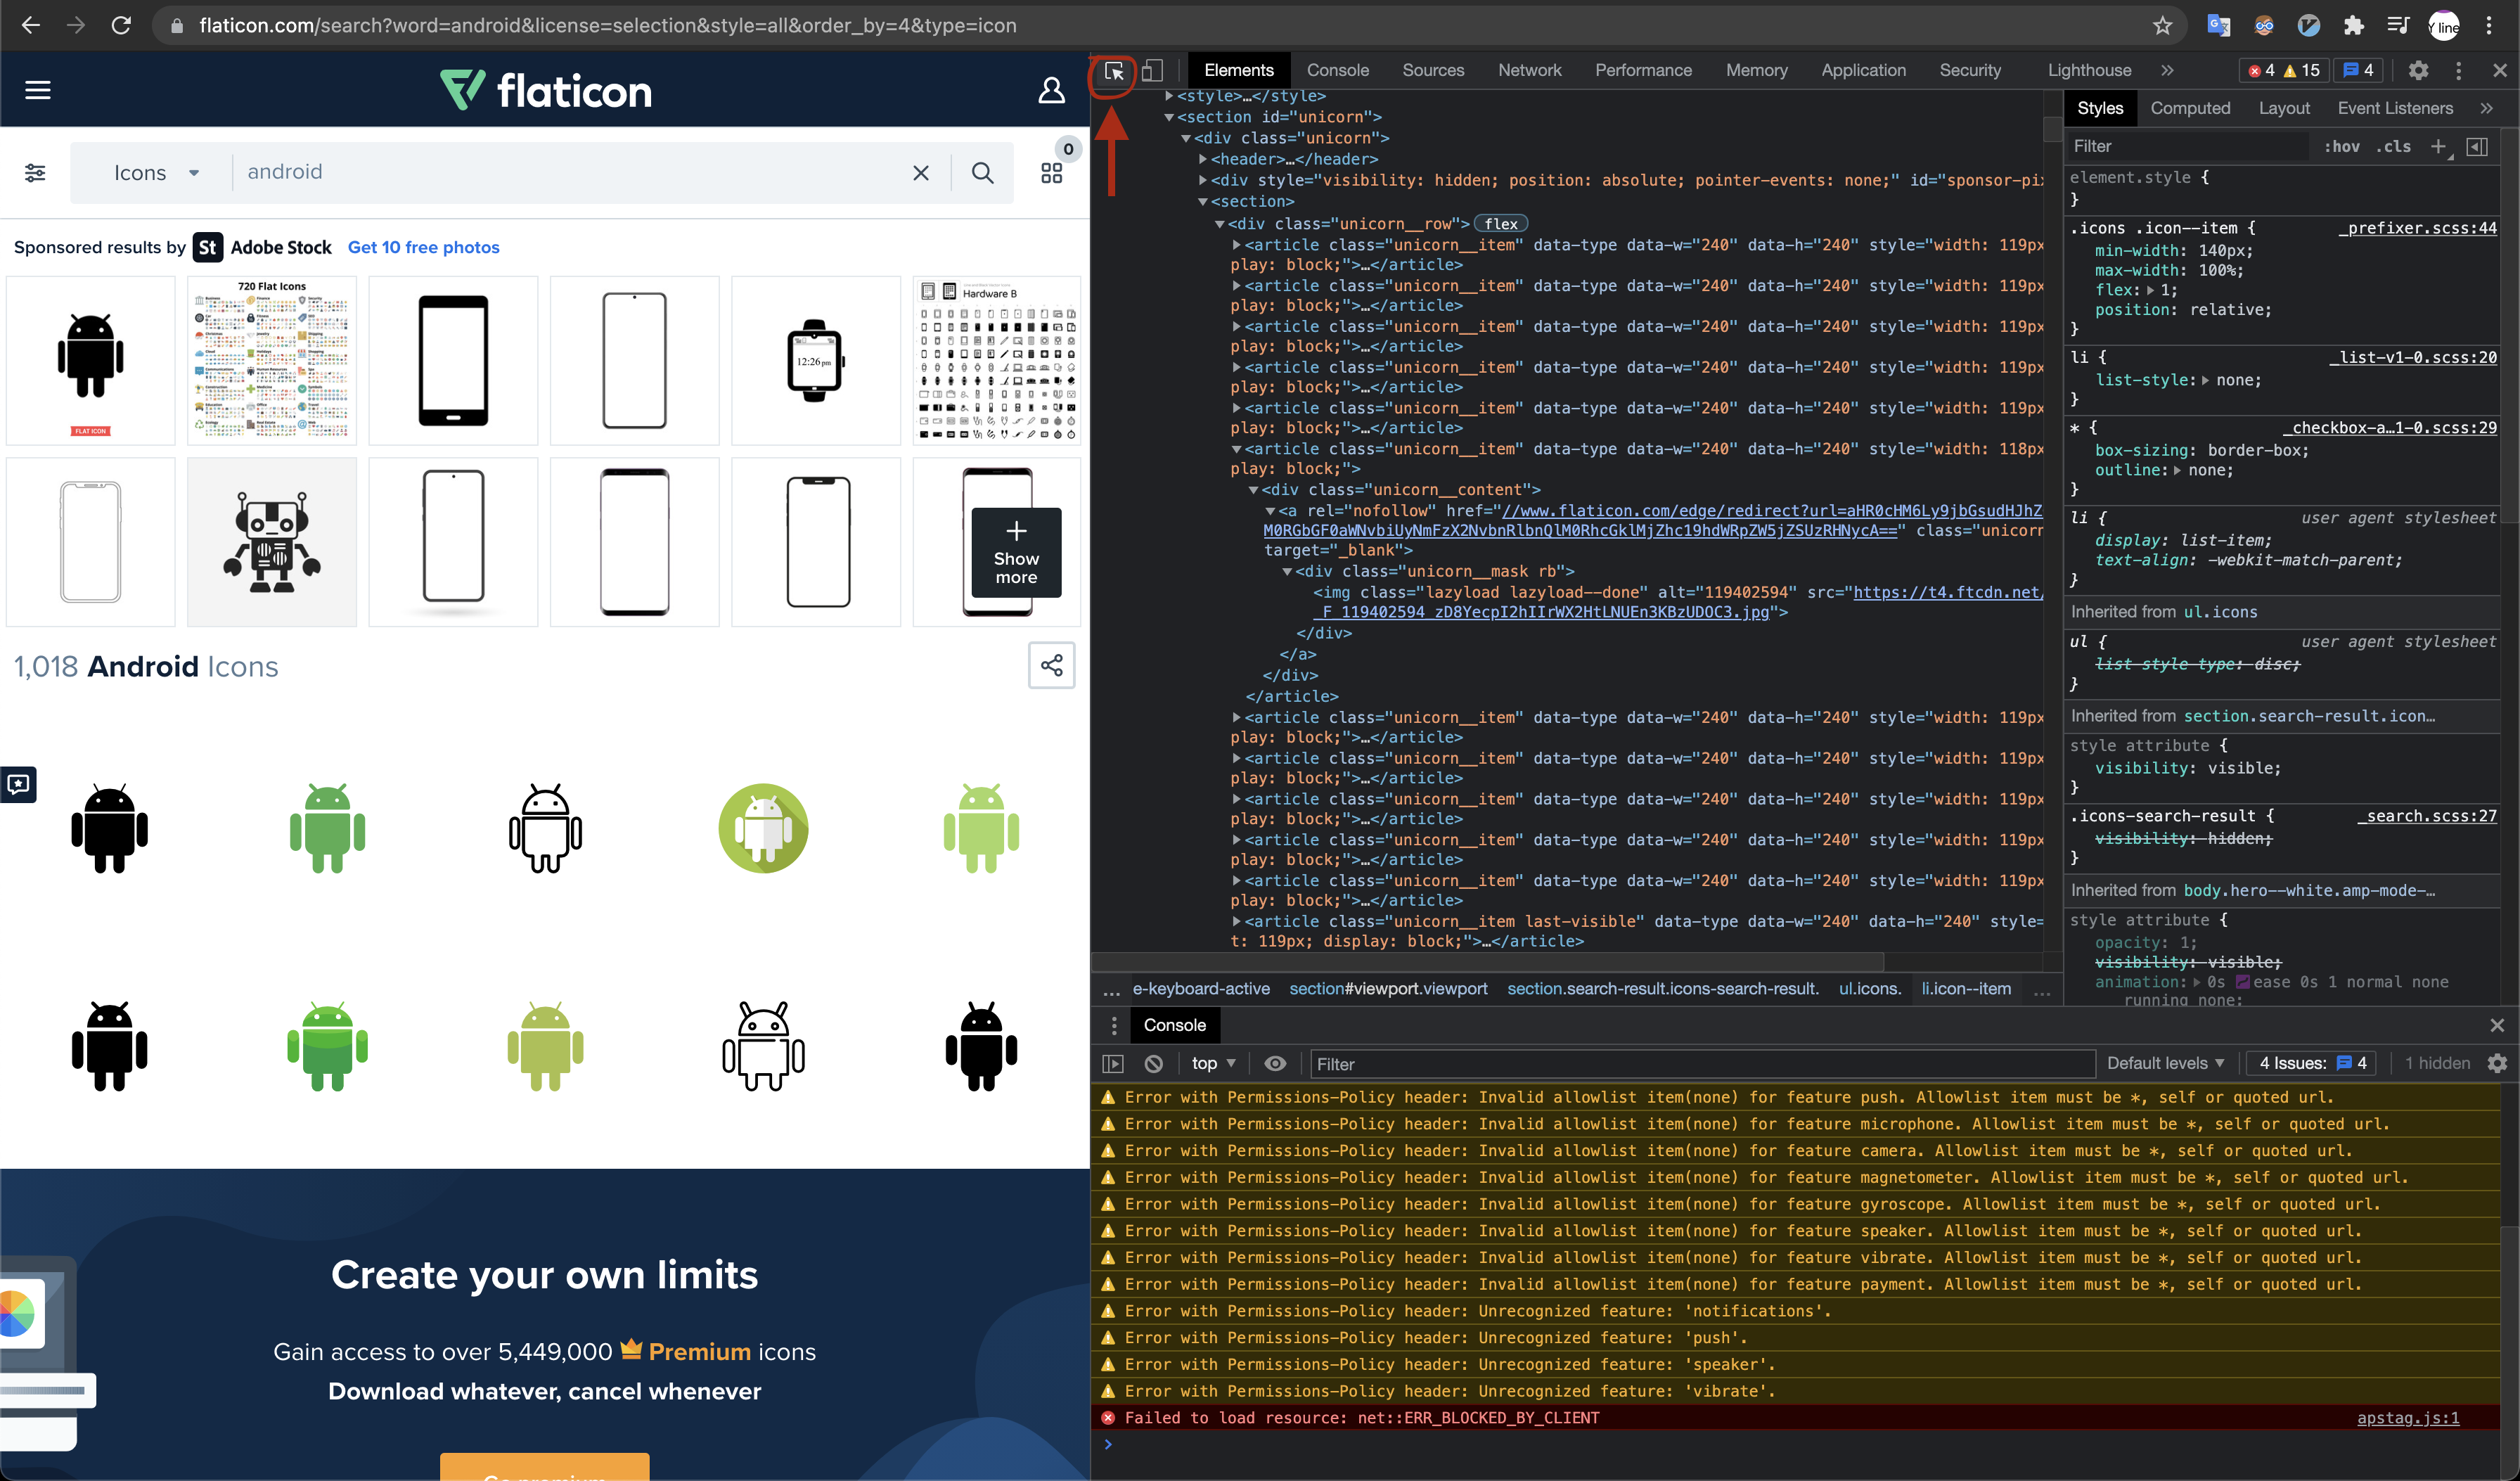Click the Show more sponsored button
Screen dimensions: 2520x1481
[1016, 553]
